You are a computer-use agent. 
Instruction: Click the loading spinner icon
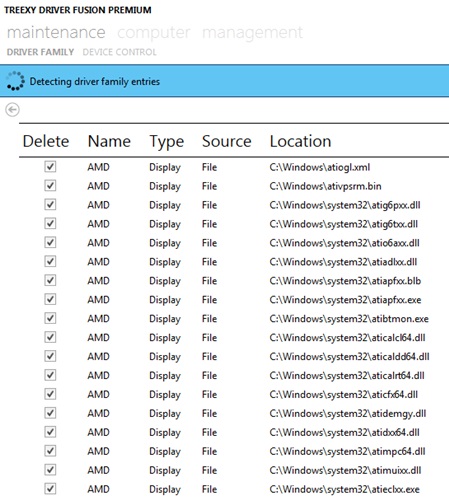(15, 81)
